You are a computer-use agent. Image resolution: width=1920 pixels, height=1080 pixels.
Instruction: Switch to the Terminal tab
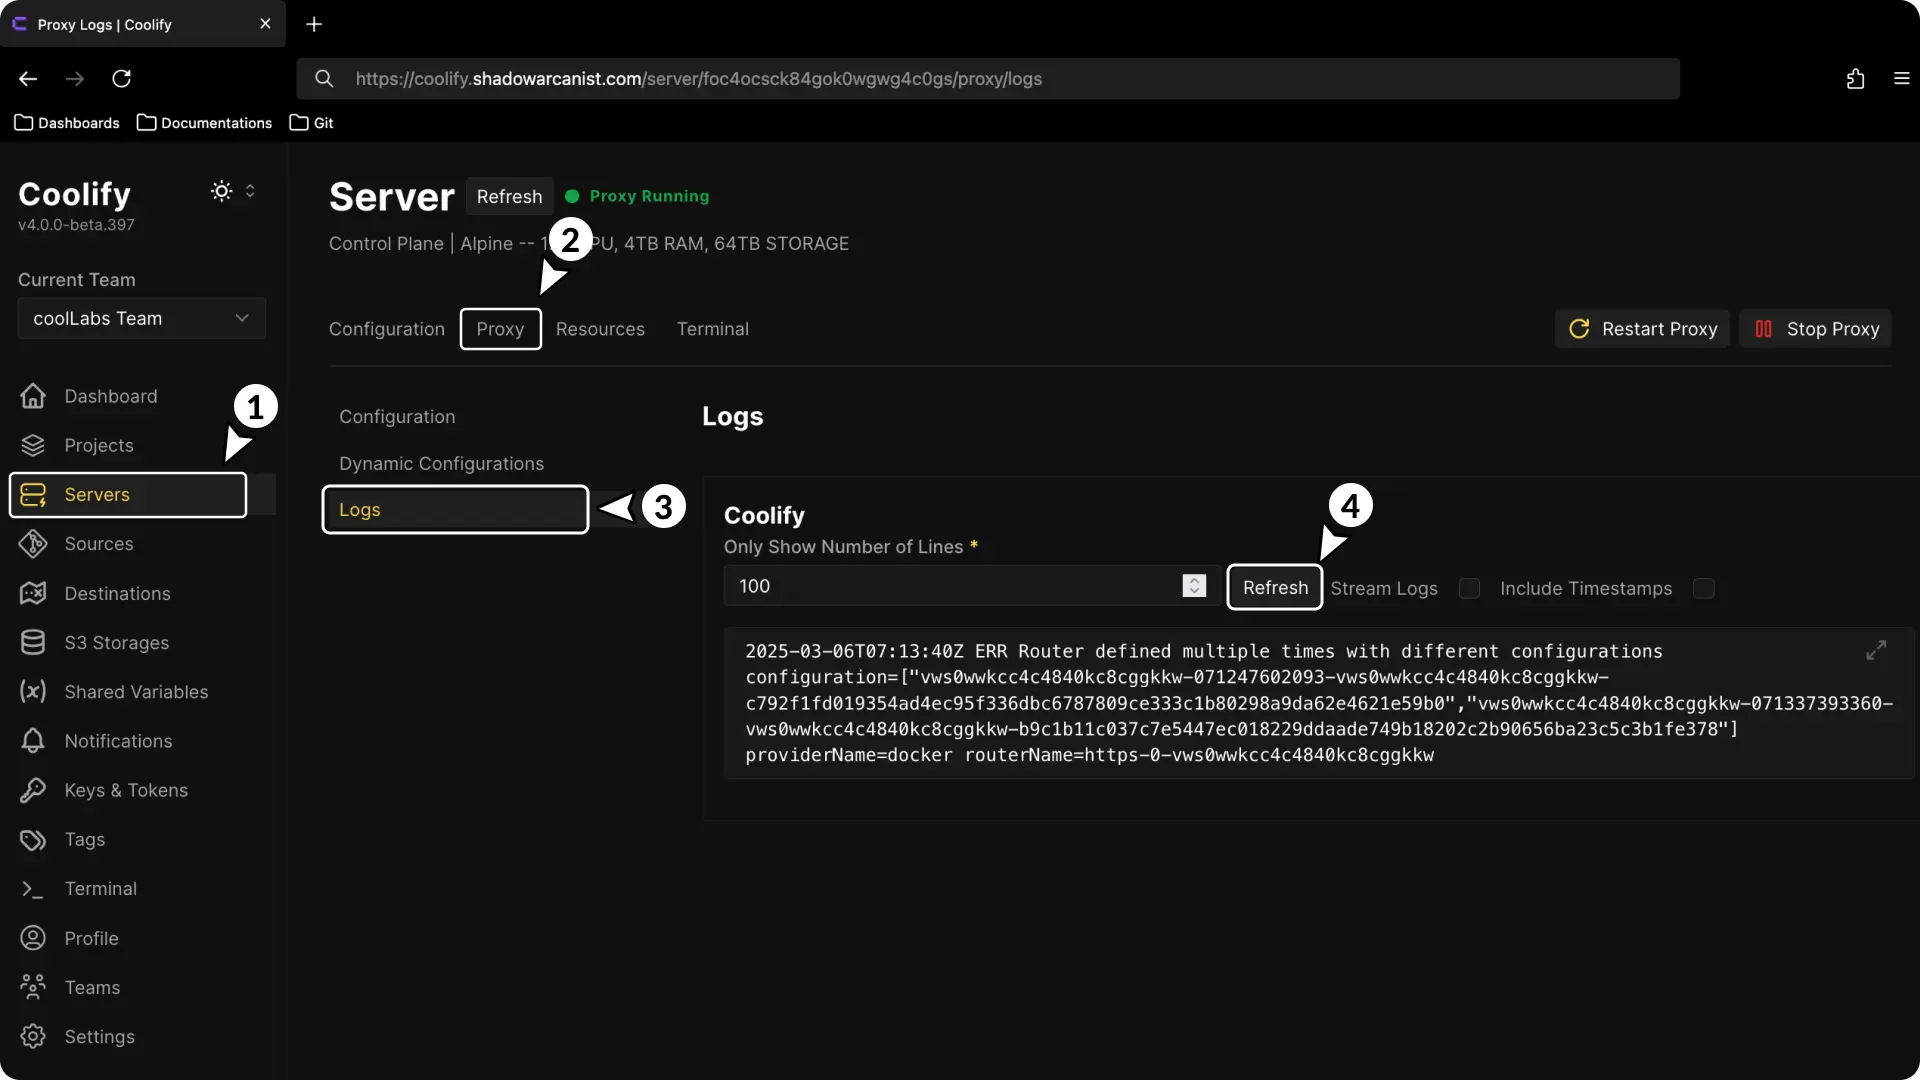[x=713, y=328]
